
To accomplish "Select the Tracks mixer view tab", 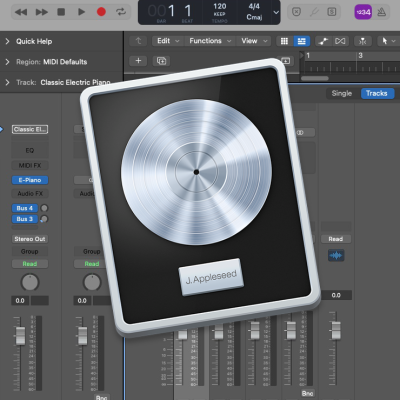I will (x=377, y=93).
